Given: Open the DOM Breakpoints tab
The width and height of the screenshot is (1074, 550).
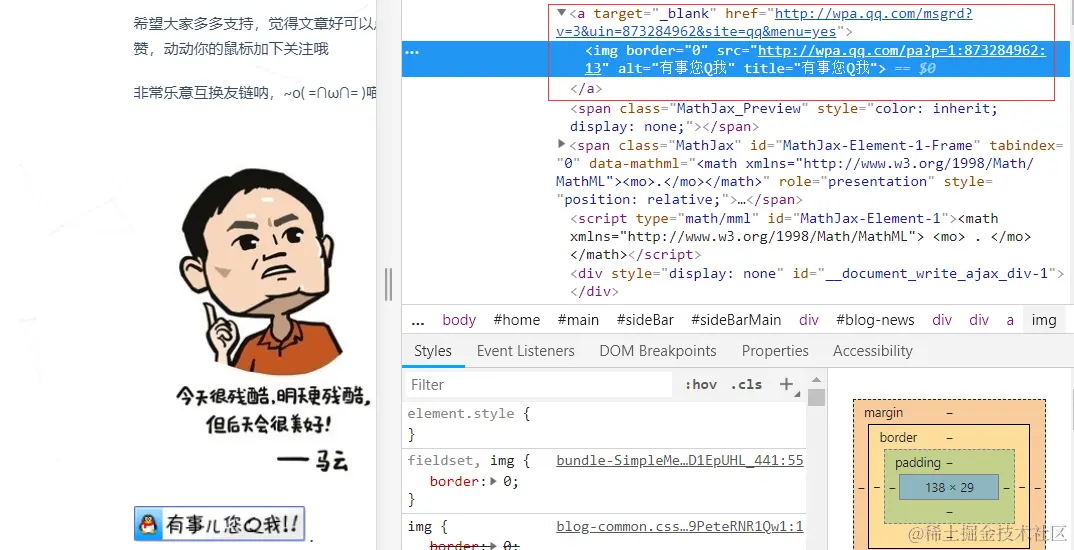Looking at the screenshot, I should (x=658, y=351).
